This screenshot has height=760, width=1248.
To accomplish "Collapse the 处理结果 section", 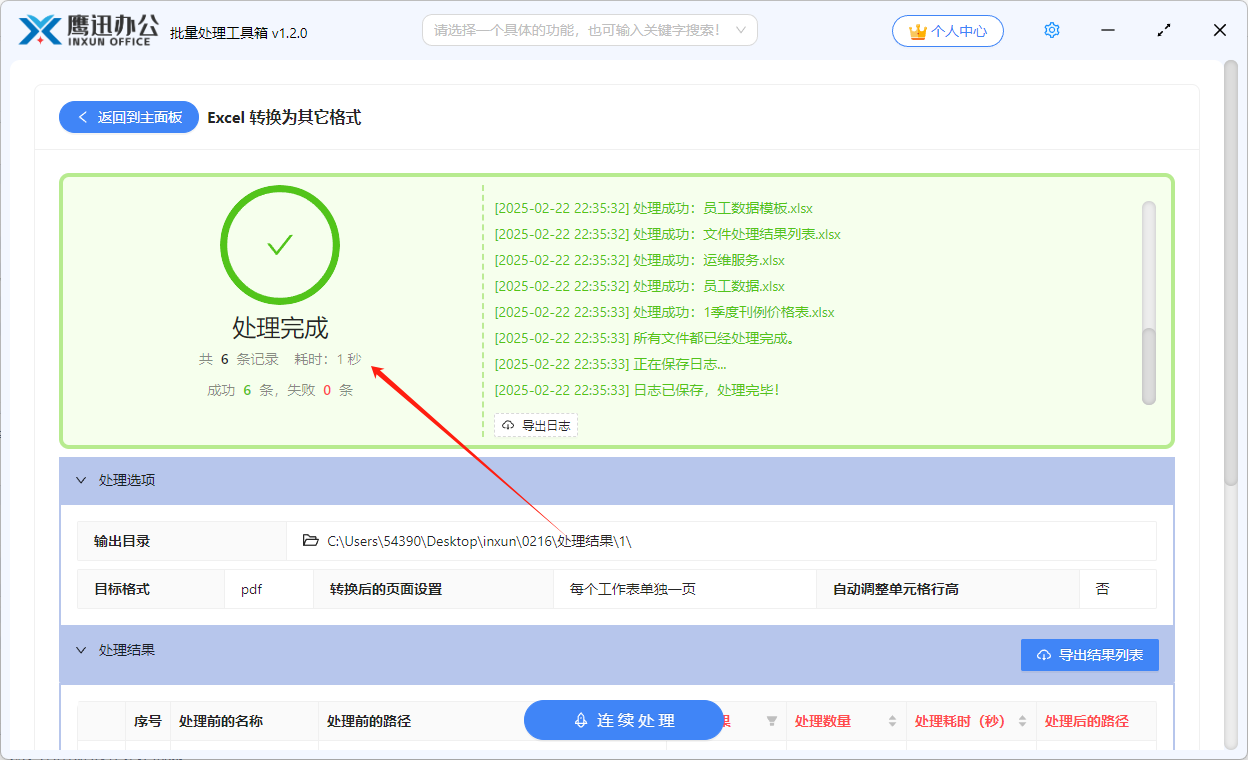I will [82, 650].
